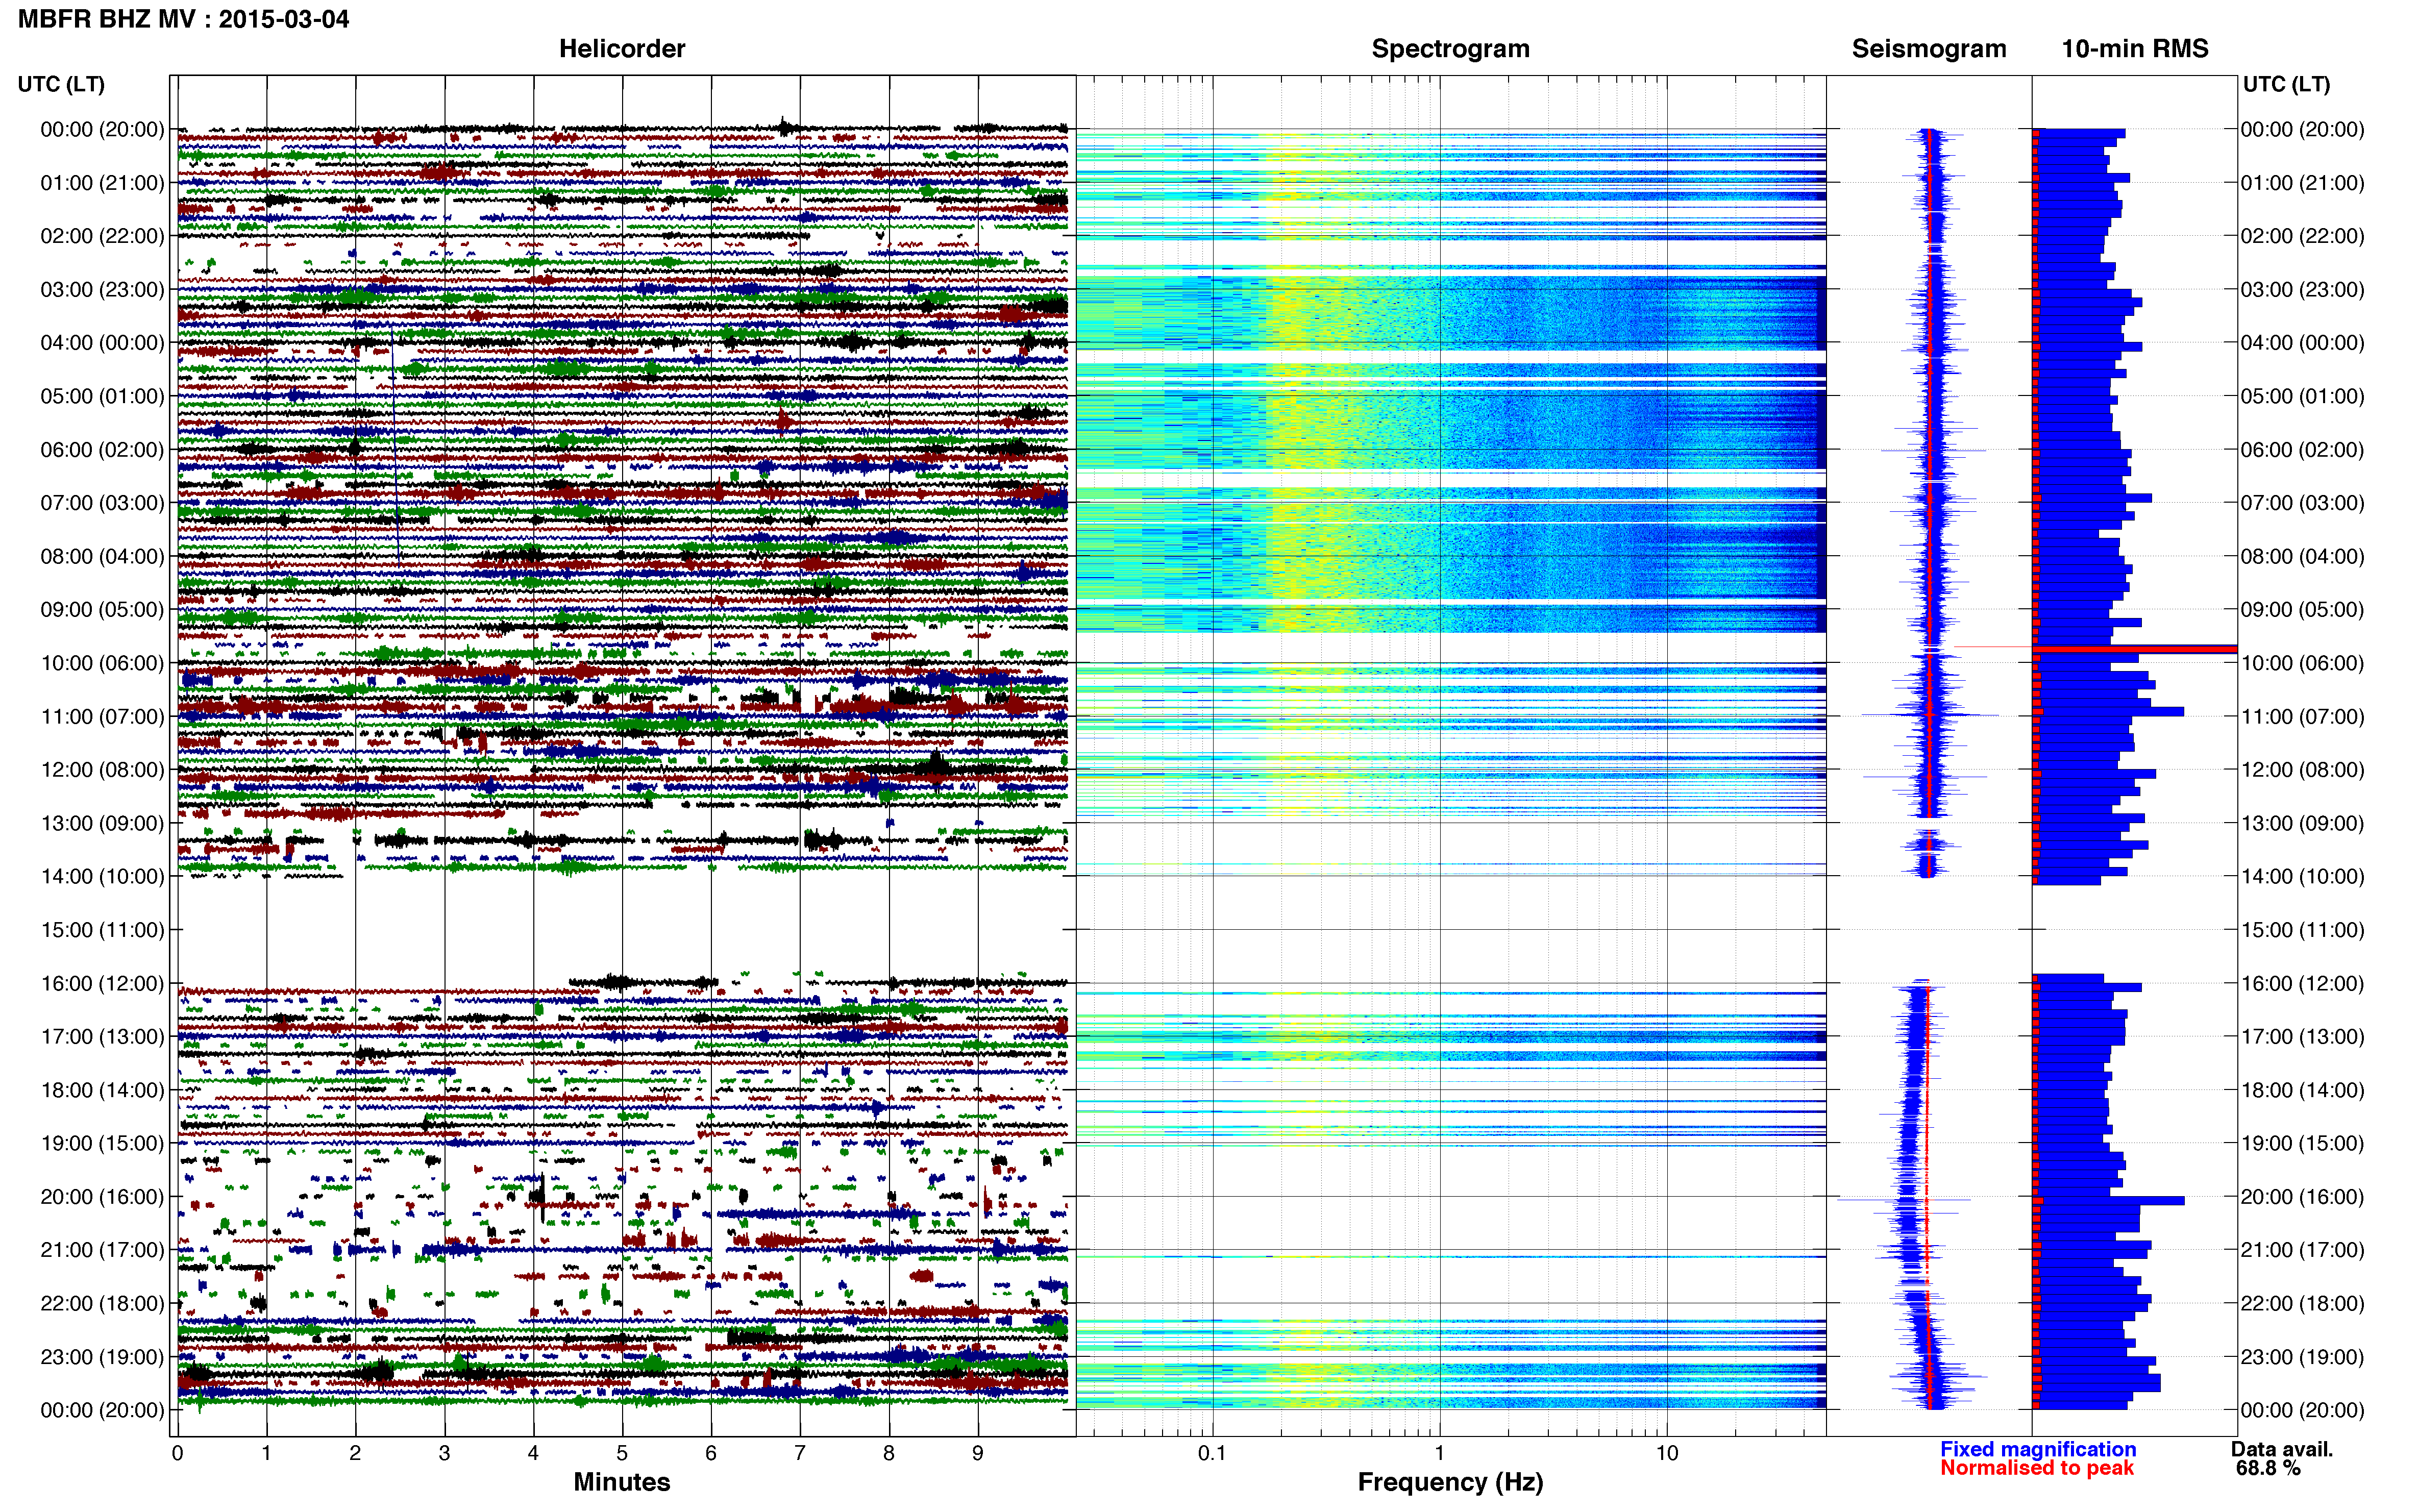2419x1512 pixels.
Task: Click the left "15:00 (11:00)" time label
Action: (102, 930)
